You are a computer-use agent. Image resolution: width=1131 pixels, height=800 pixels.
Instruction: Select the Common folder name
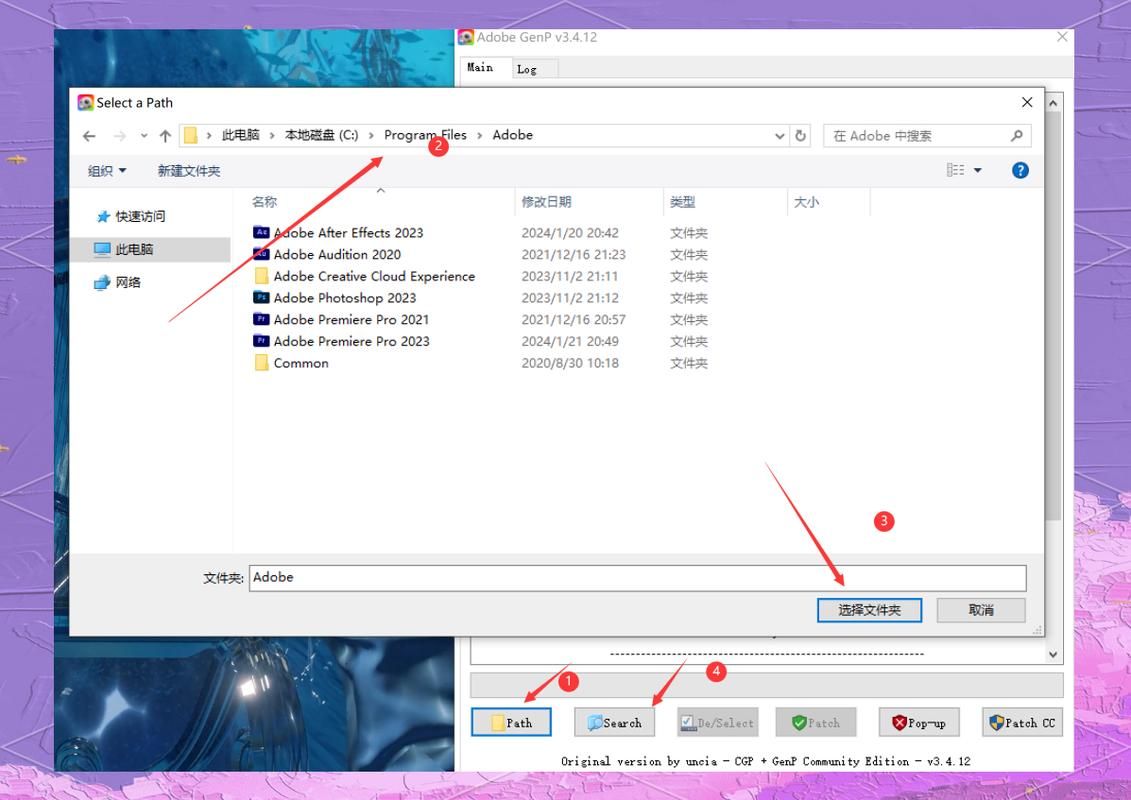[301, 363]
